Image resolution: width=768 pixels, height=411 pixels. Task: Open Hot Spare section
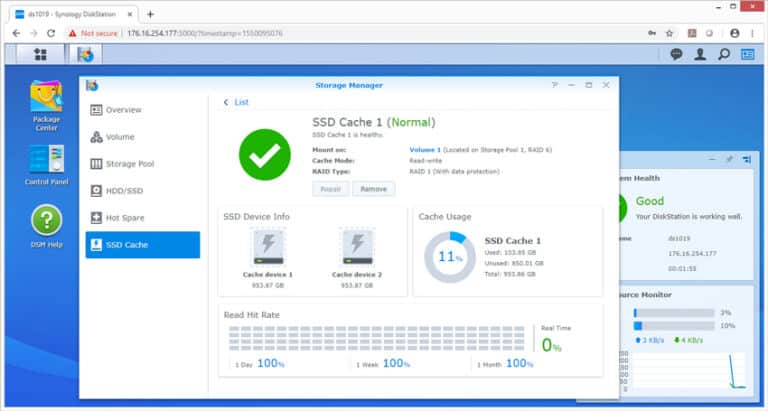pos(143,218)
